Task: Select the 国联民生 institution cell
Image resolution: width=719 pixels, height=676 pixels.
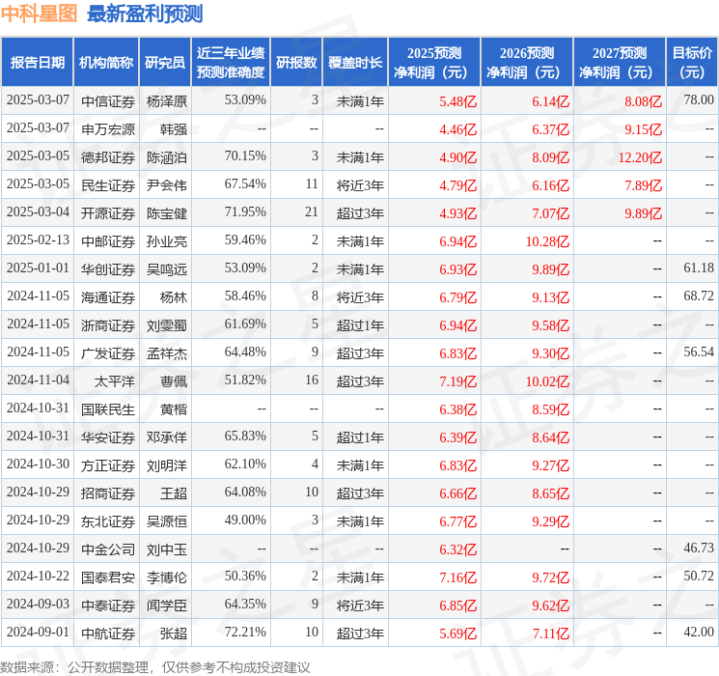Action: [108, 409]
